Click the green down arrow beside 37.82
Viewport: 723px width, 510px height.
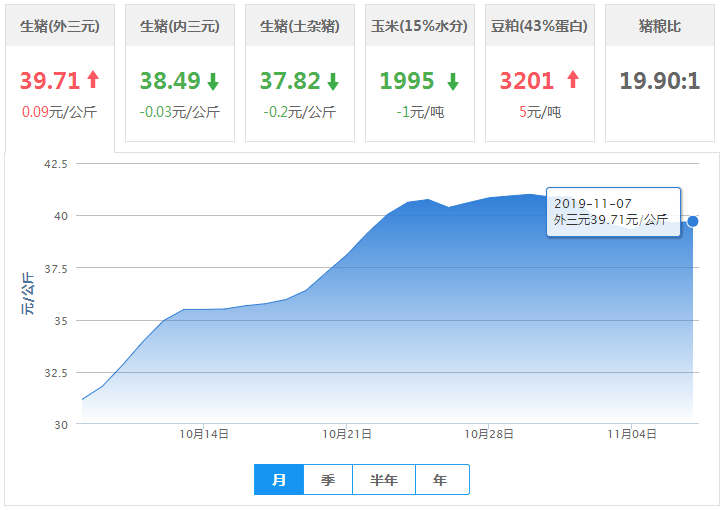(x=333, y=81)
